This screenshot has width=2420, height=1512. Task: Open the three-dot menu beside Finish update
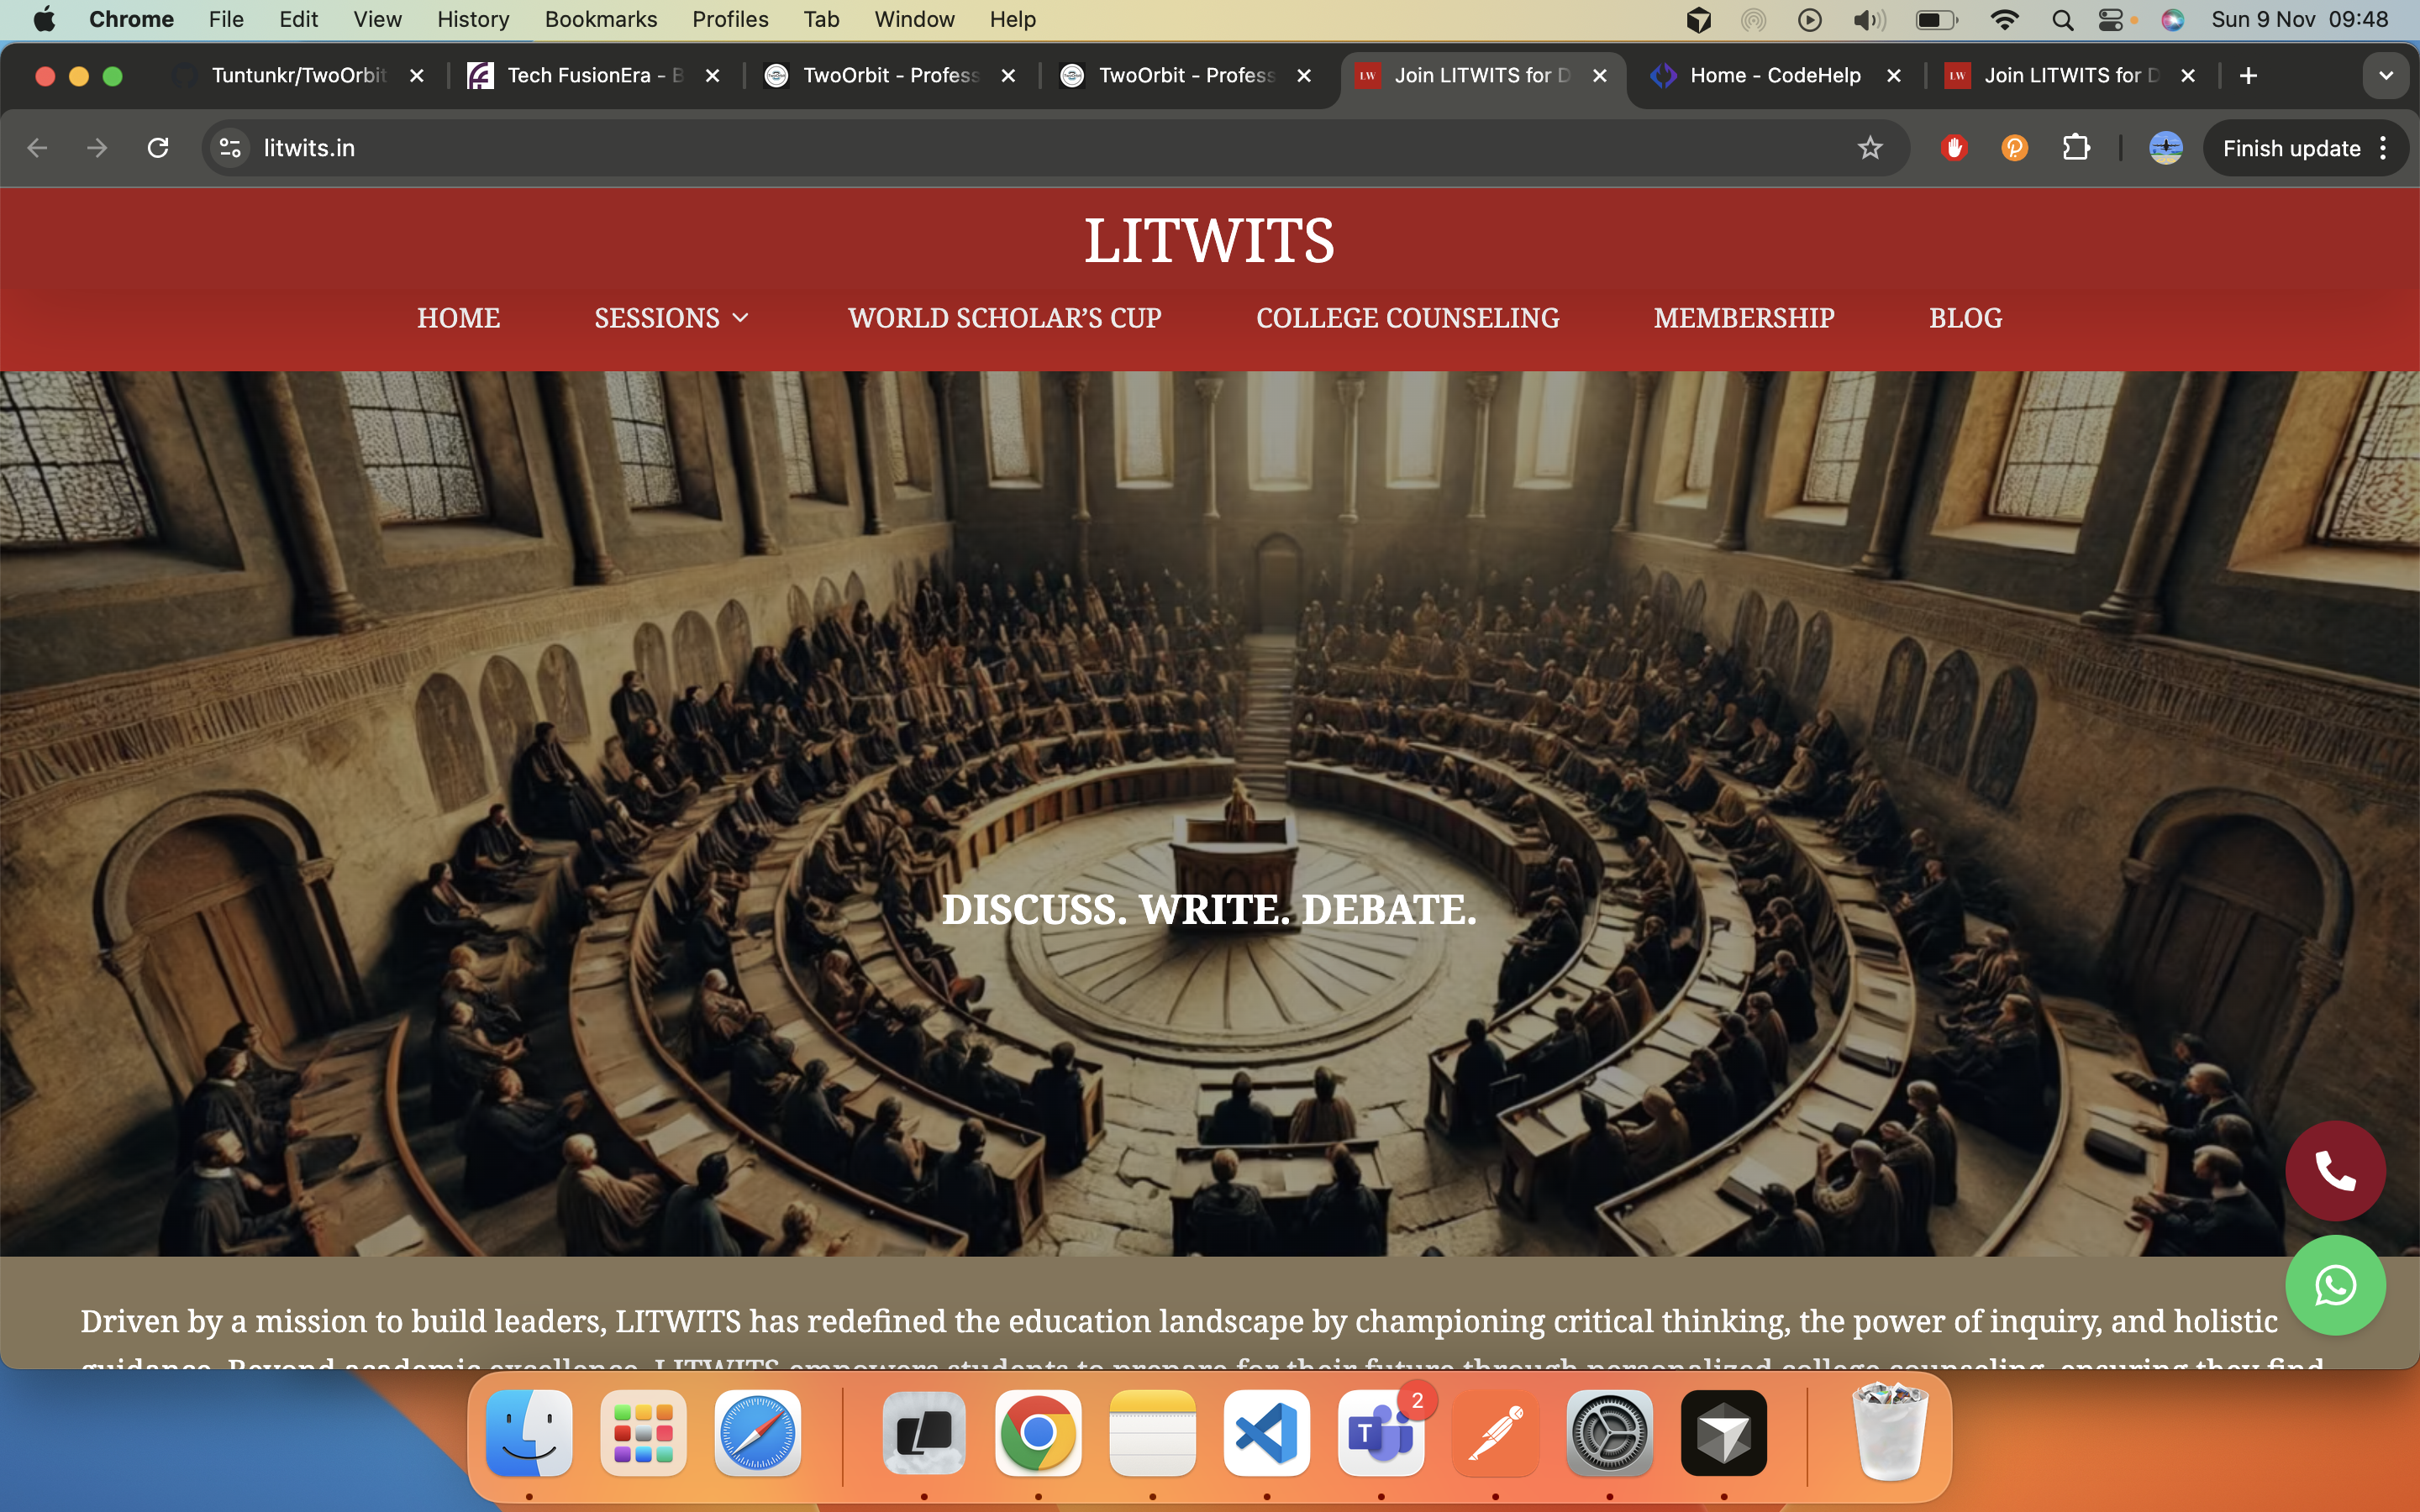point(2383,147)
